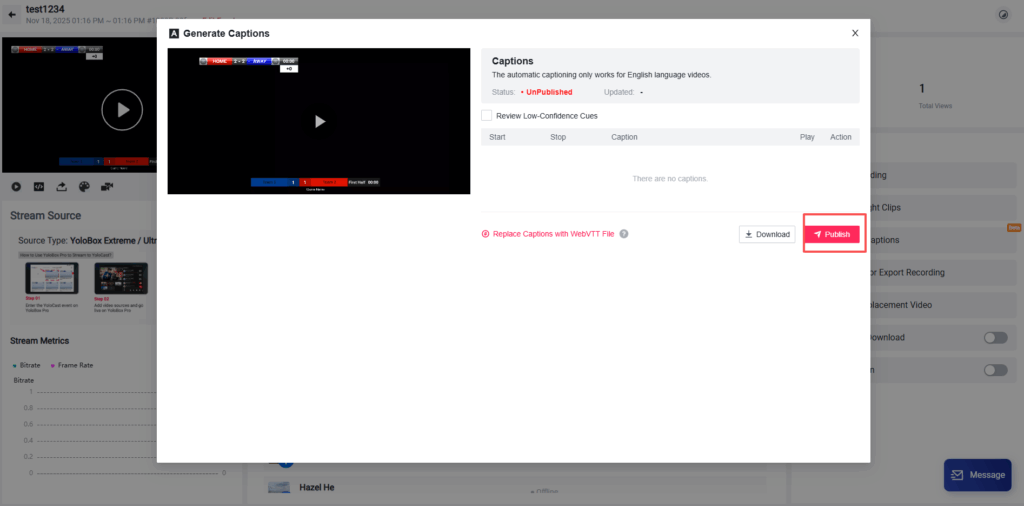1024x506 pixels.
Task: Click the Download captions button
Action: click(767, 234)
